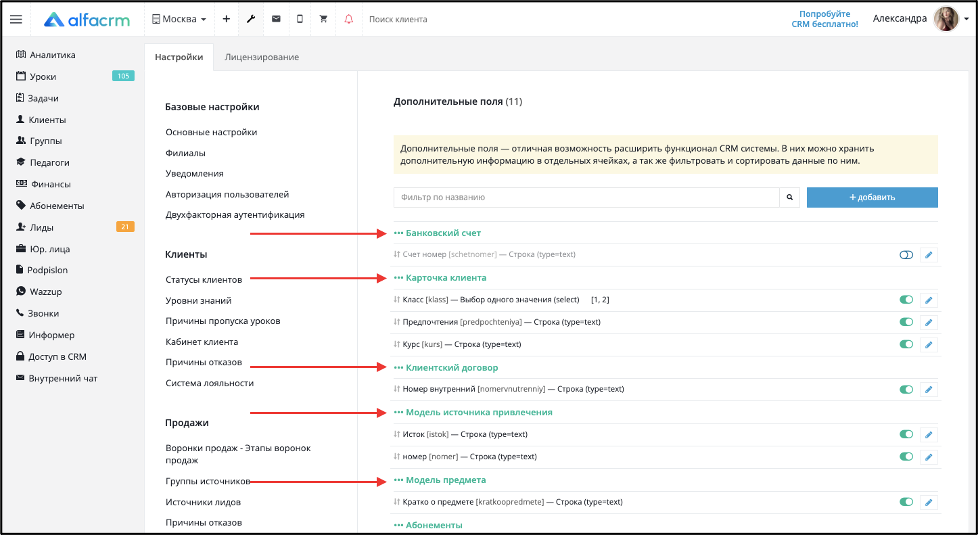The image size is (979, 535).
Task: Expand the Абонементы fields group
Action: (428, 525)
